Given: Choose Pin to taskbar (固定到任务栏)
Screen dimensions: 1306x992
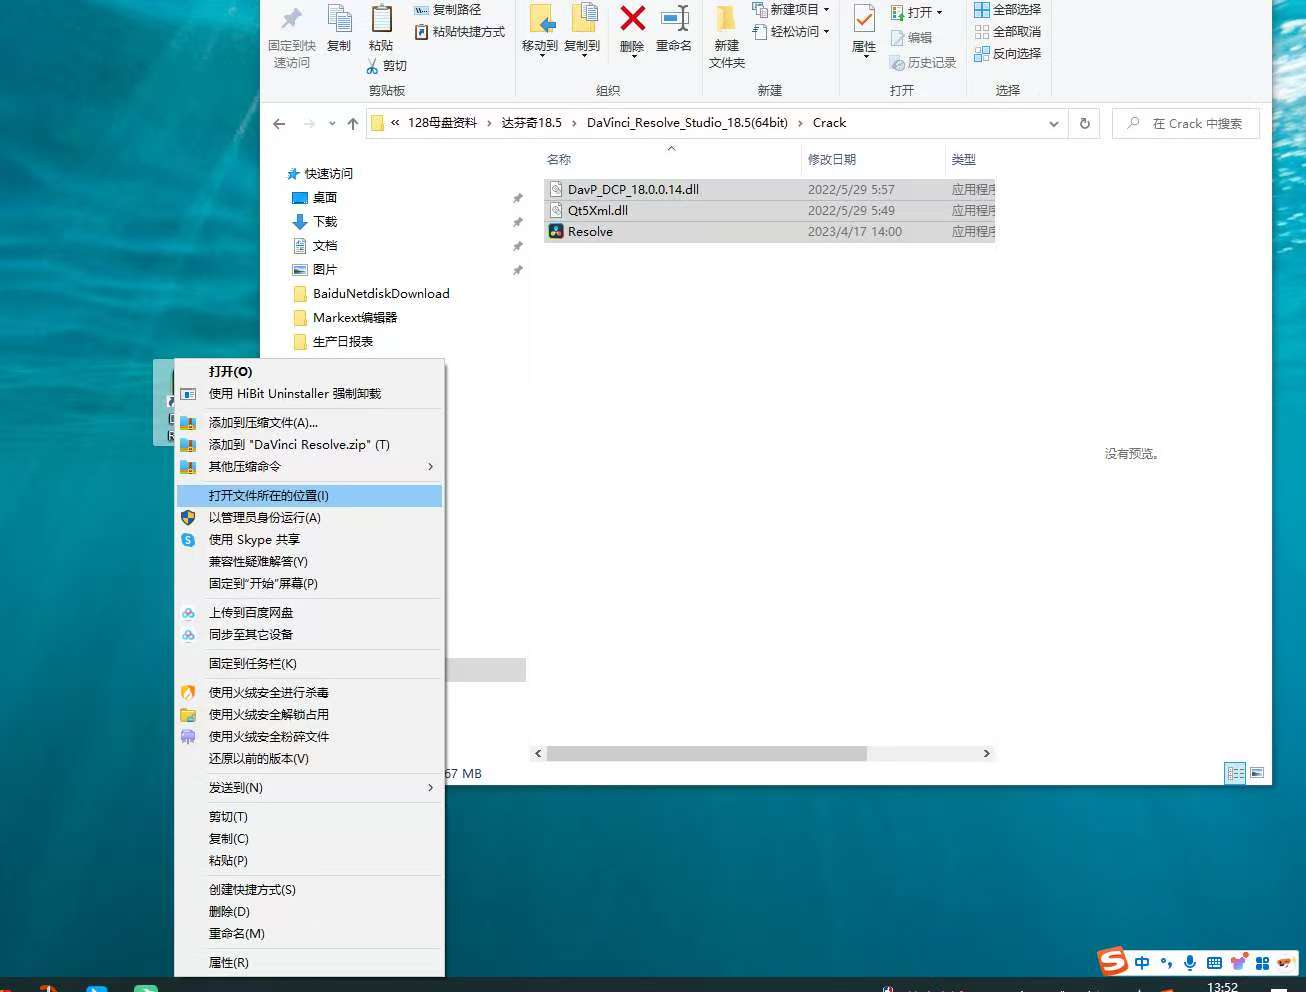Looking at the screenshot, I should point(309,664).
